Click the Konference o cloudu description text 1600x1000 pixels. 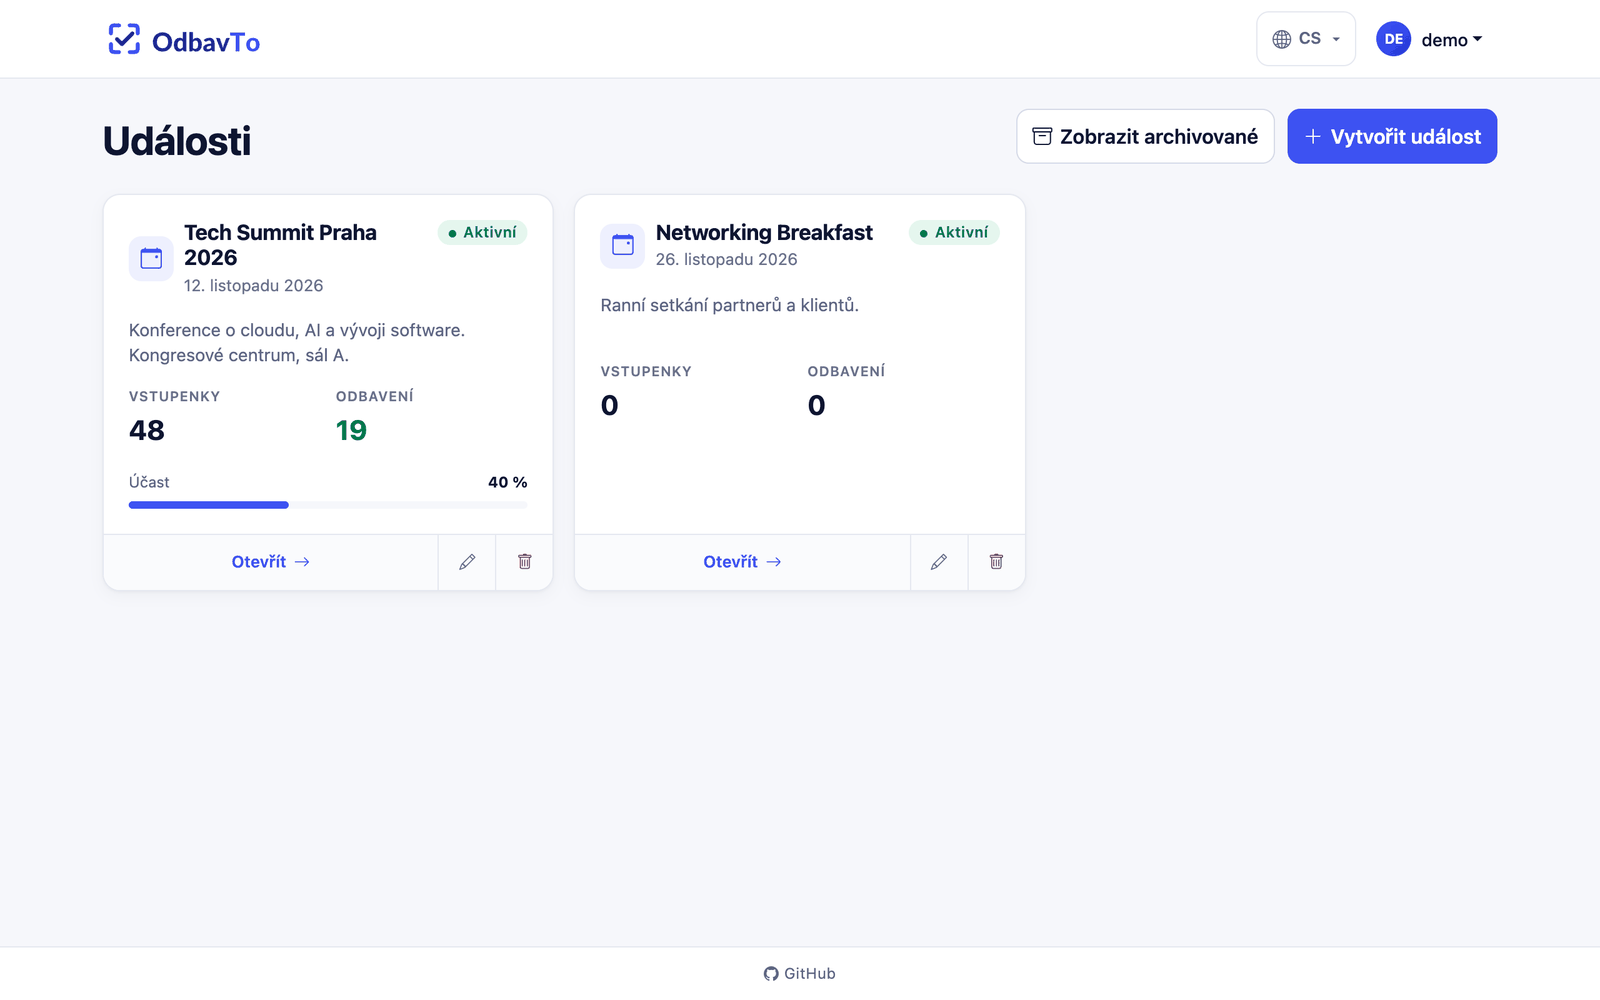pos(297,343)
